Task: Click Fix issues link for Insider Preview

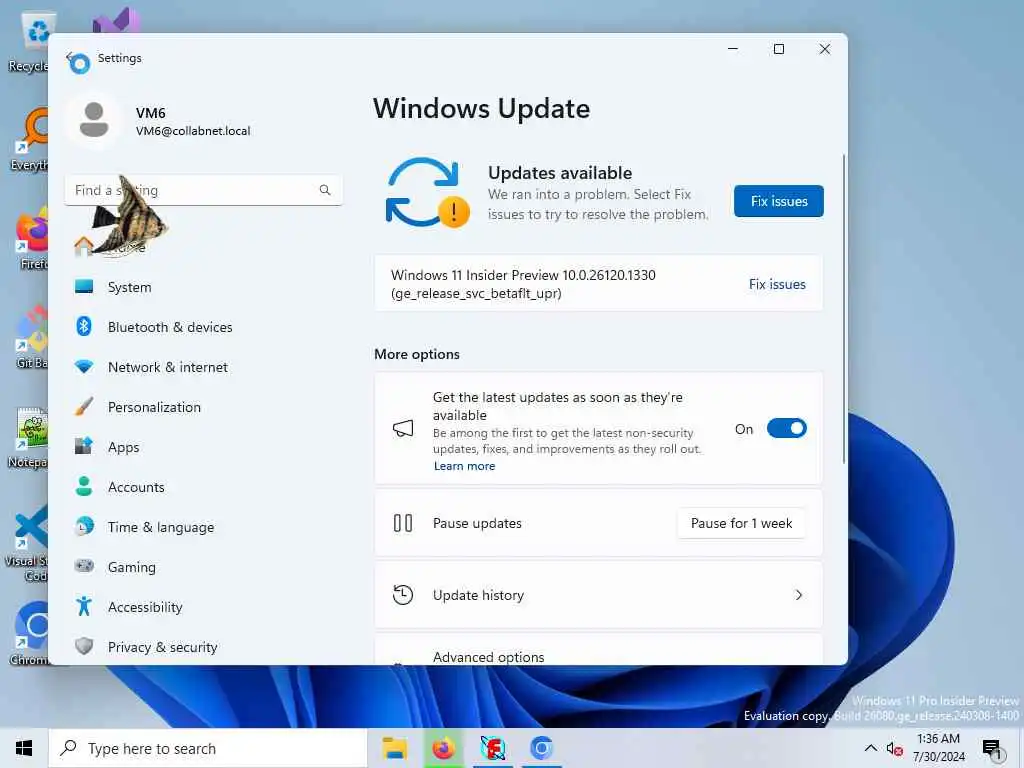Action: pos(777,284)
